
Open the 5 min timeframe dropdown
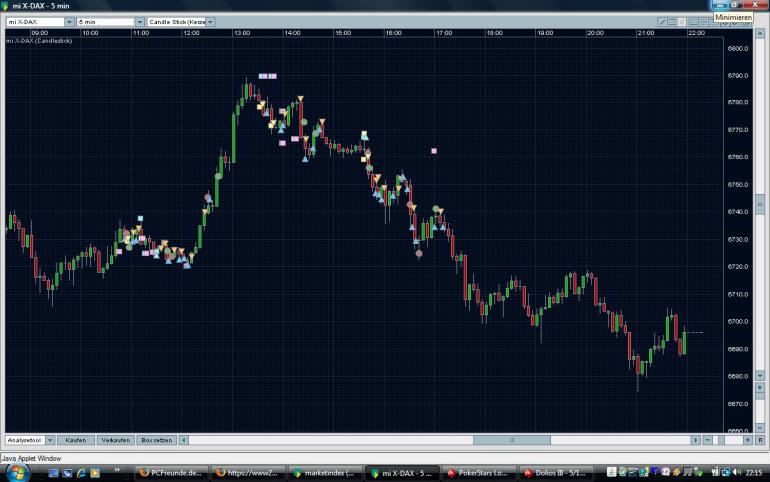click(139, 22)
